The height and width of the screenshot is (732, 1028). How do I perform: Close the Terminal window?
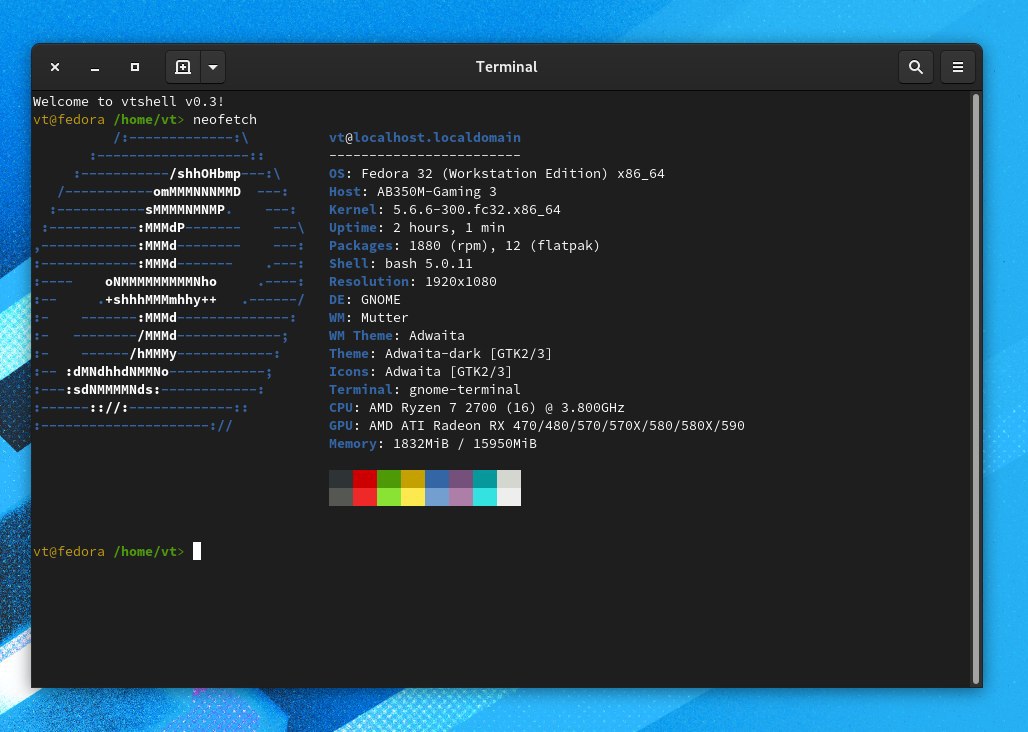pyautogui.click(x=55, y=67)
